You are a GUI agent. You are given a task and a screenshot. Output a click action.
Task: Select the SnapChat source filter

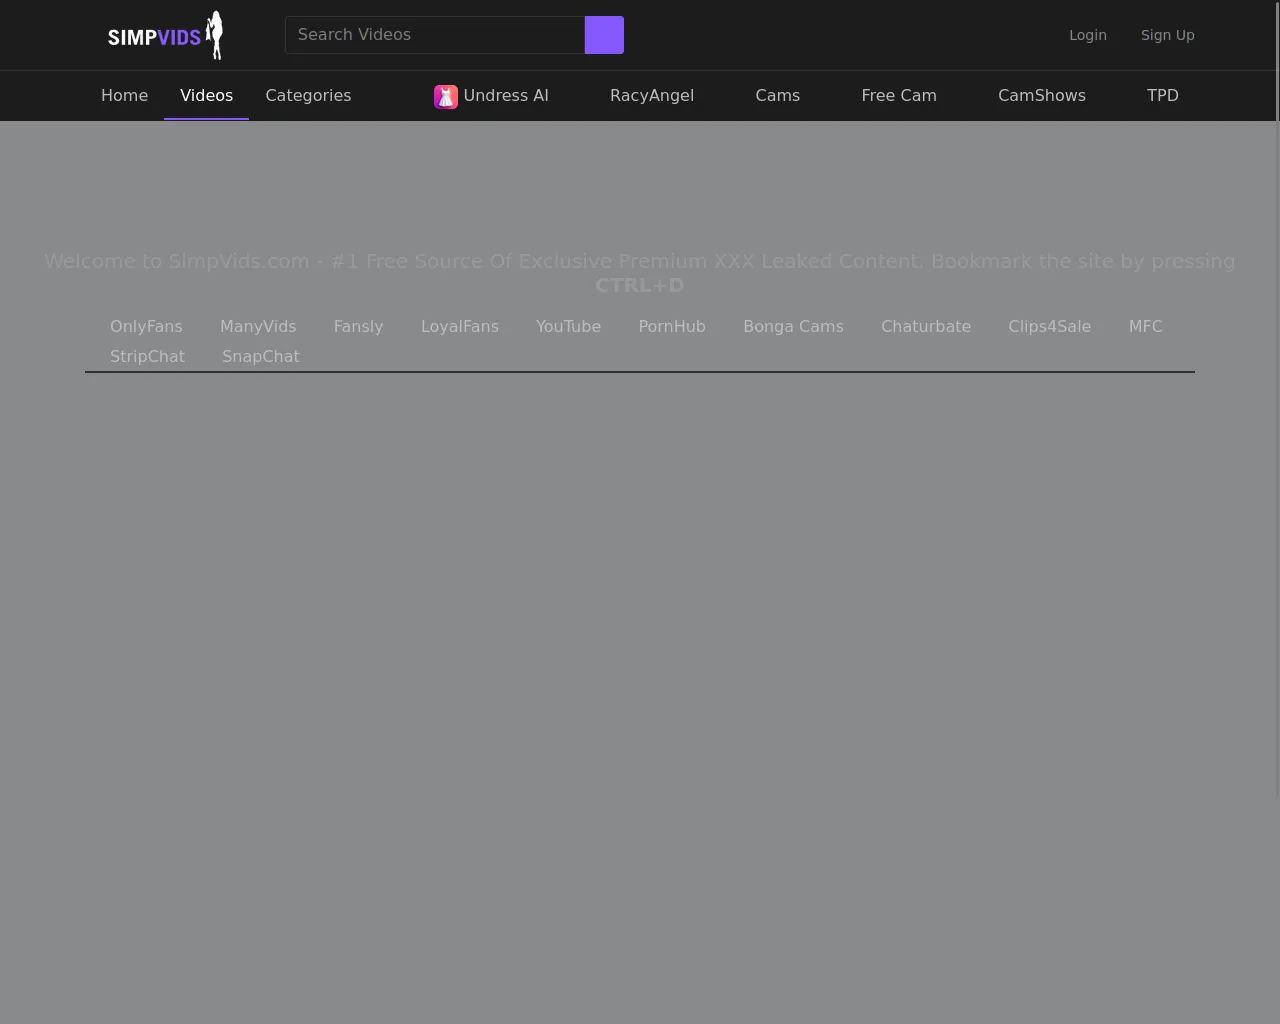[x=260, y=357]
